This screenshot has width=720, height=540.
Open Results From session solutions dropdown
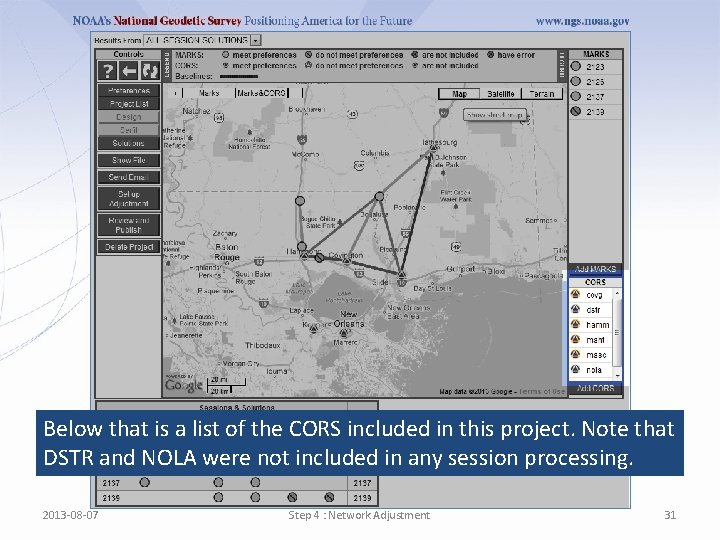256,40
